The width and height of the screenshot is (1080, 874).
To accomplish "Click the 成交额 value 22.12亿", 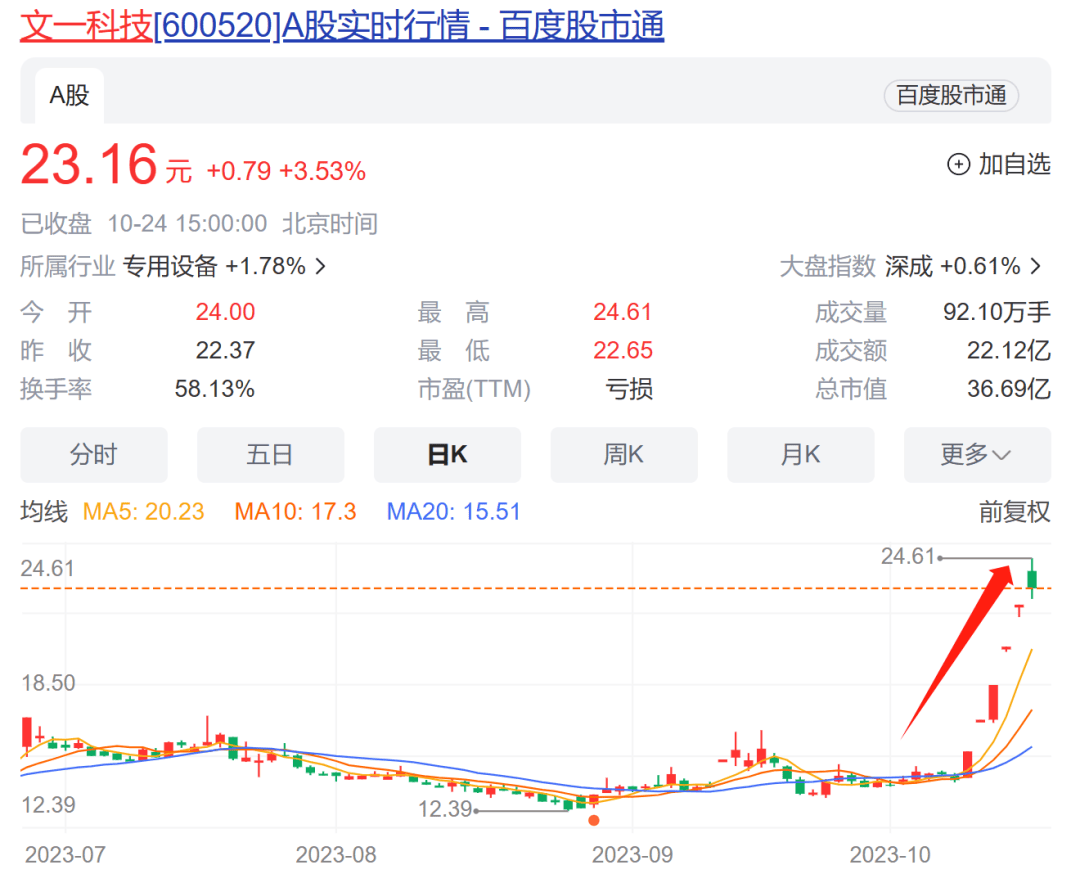I will pyautogui.click(x=1008, y=351).
